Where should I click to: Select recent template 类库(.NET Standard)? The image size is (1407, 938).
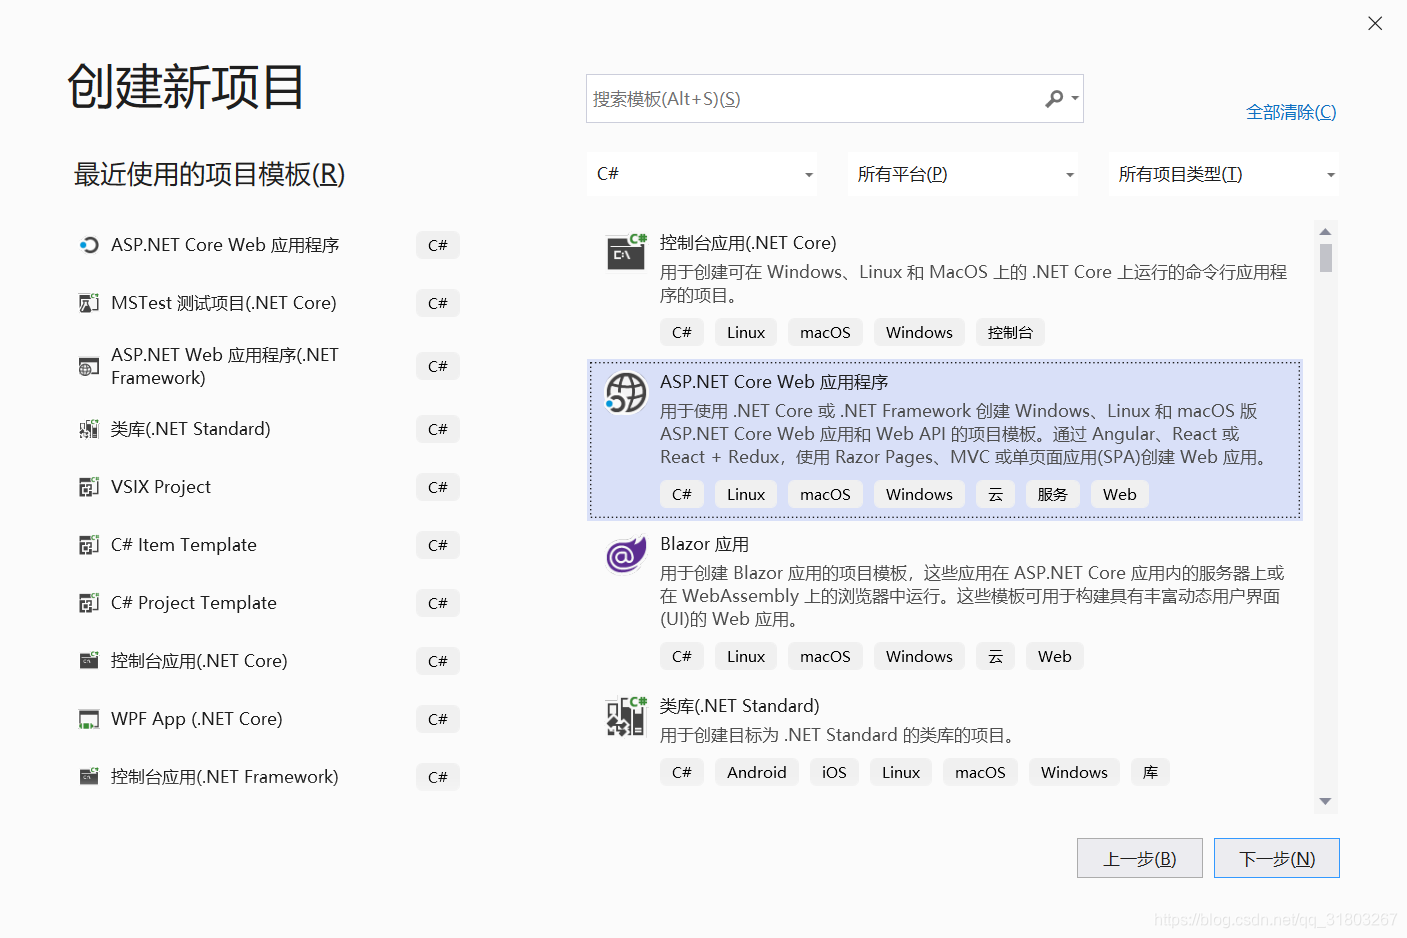191,429
